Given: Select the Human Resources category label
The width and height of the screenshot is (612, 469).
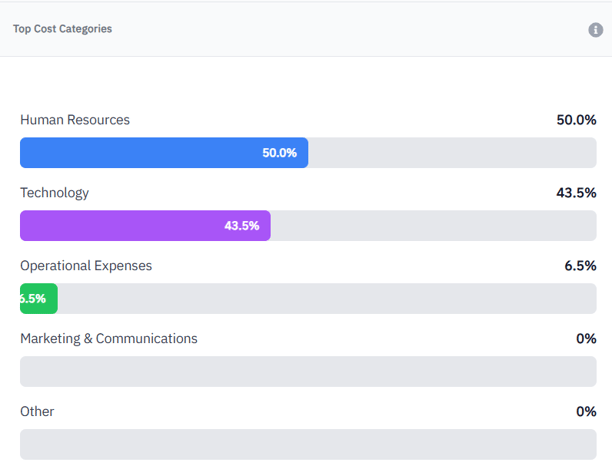Looking at the screenshot, I should coord(75,120).
